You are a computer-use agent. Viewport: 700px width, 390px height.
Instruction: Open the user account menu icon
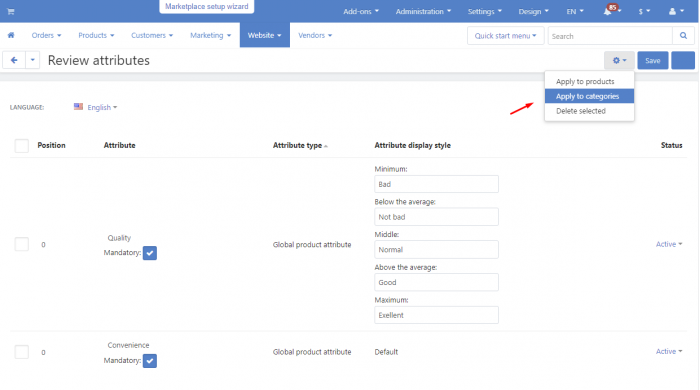(x=672, y=12)
